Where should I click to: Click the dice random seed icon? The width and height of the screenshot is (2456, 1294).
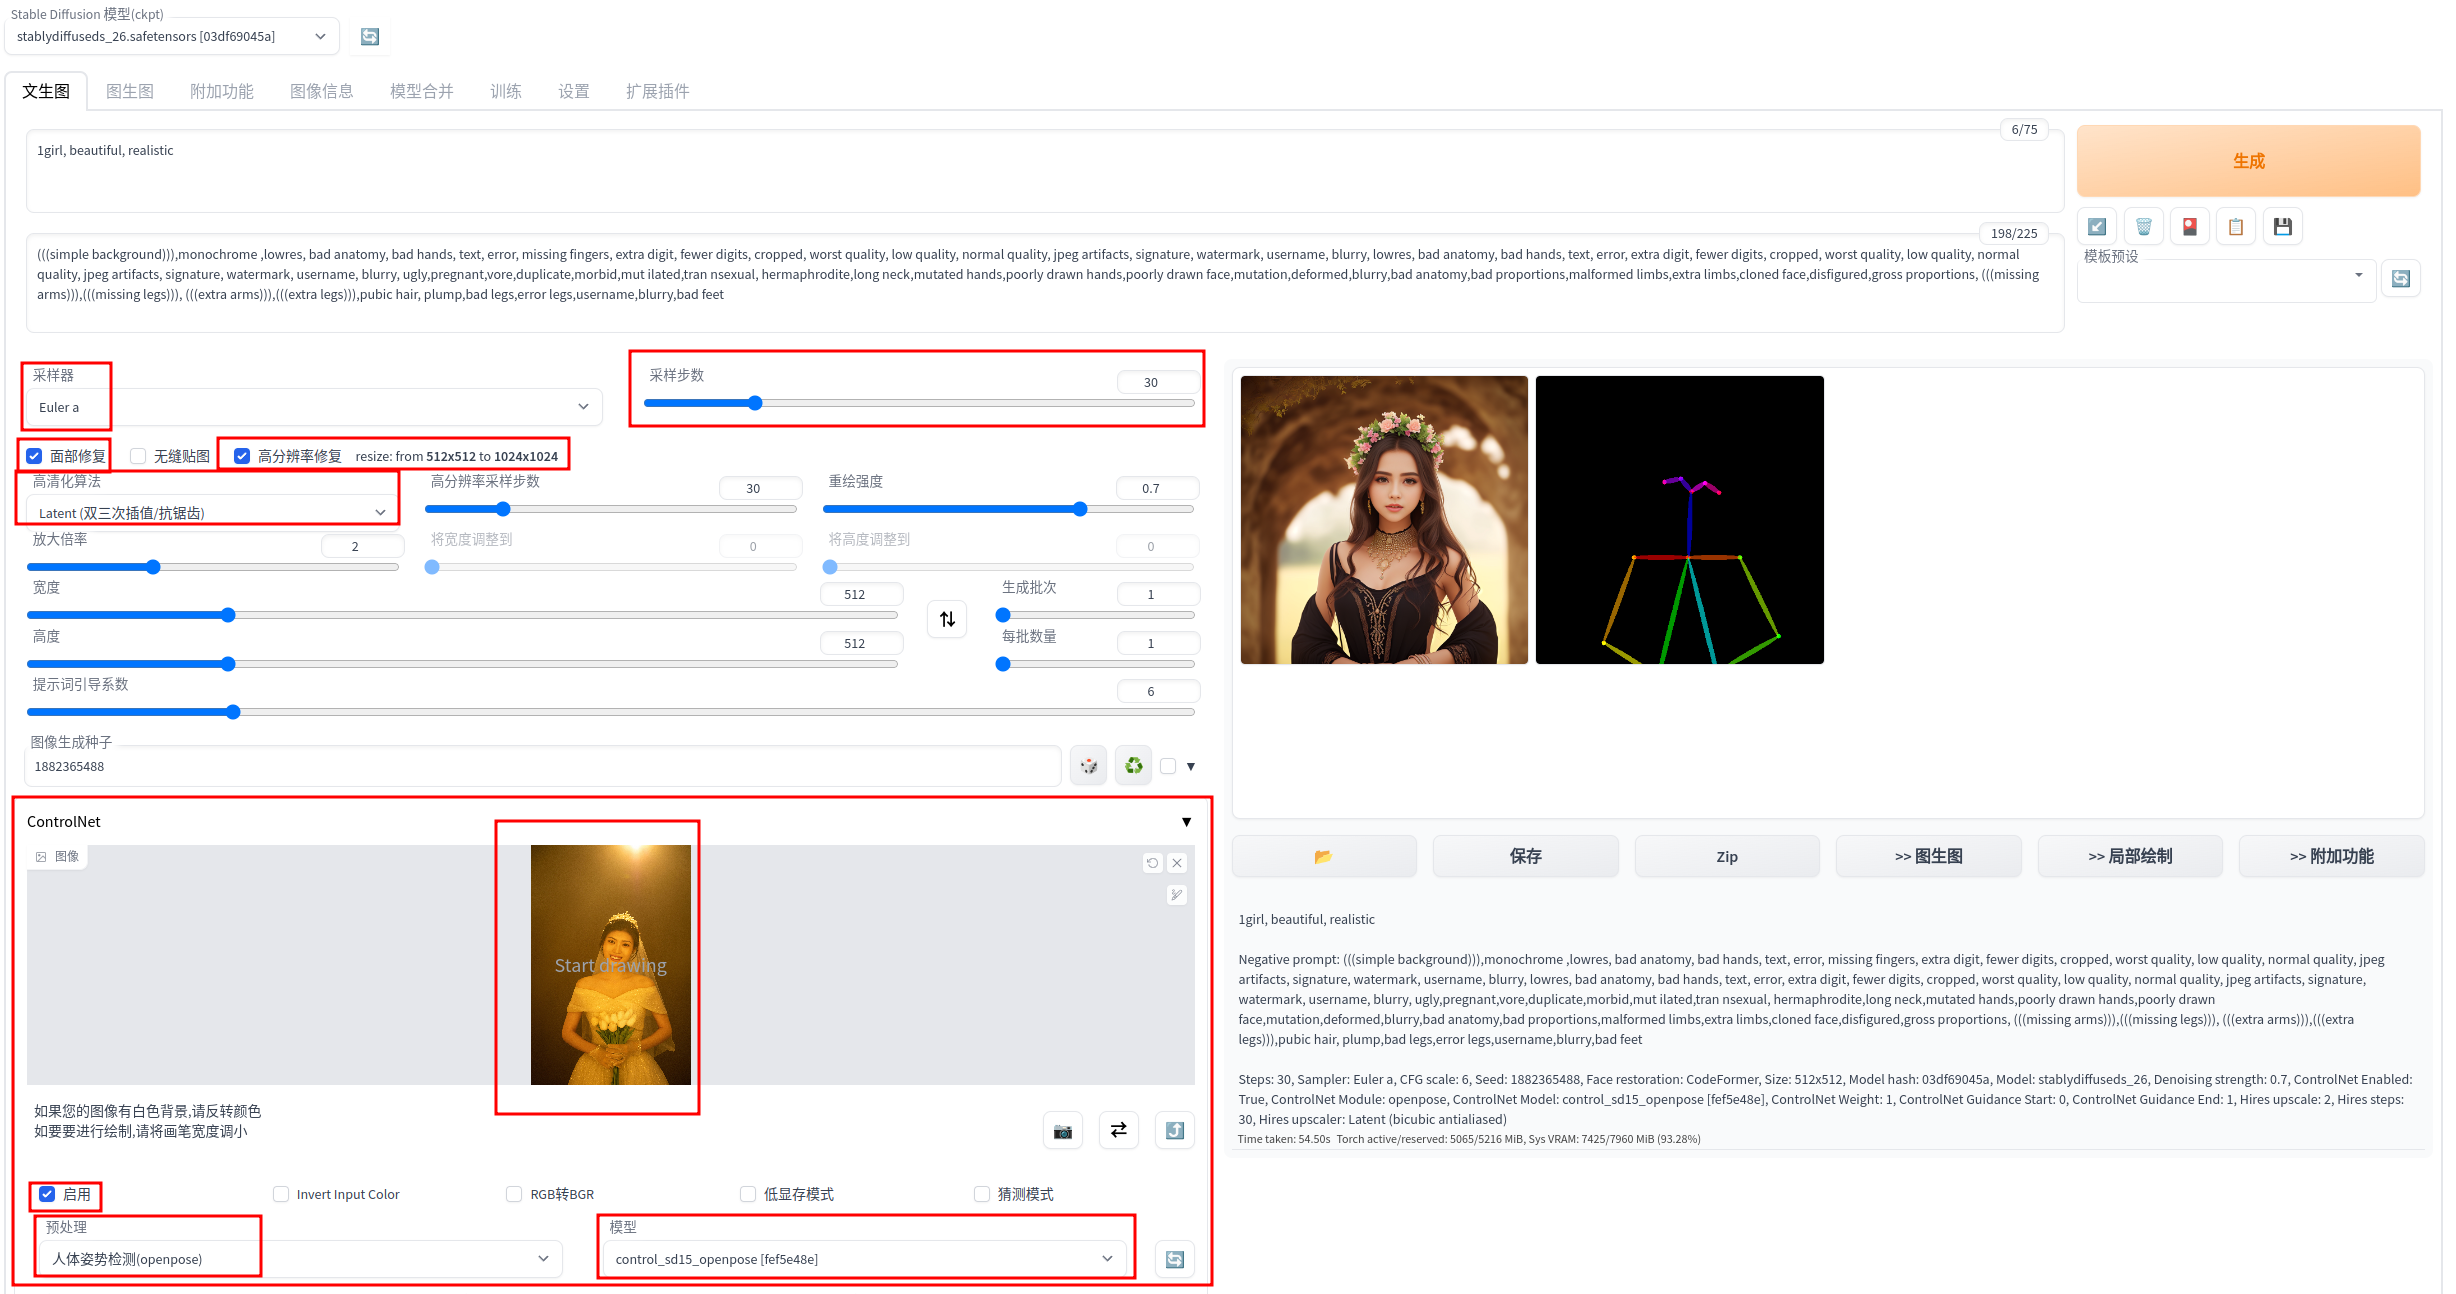point(1088,766)
